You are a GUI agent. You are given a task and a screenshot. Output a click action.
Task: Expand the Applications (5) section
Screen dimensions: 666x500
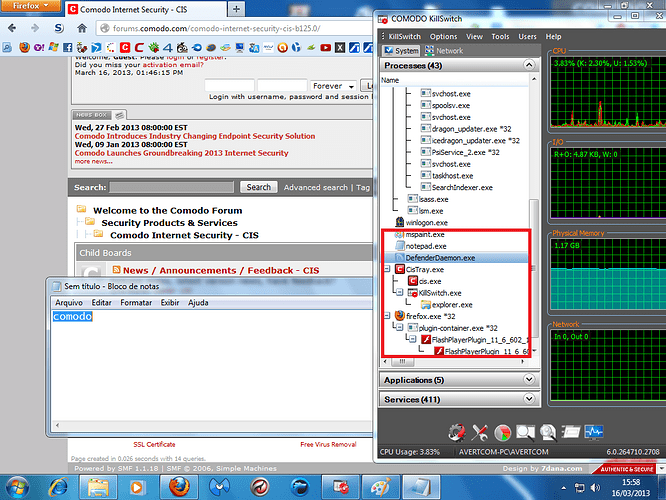pos(529,379)
